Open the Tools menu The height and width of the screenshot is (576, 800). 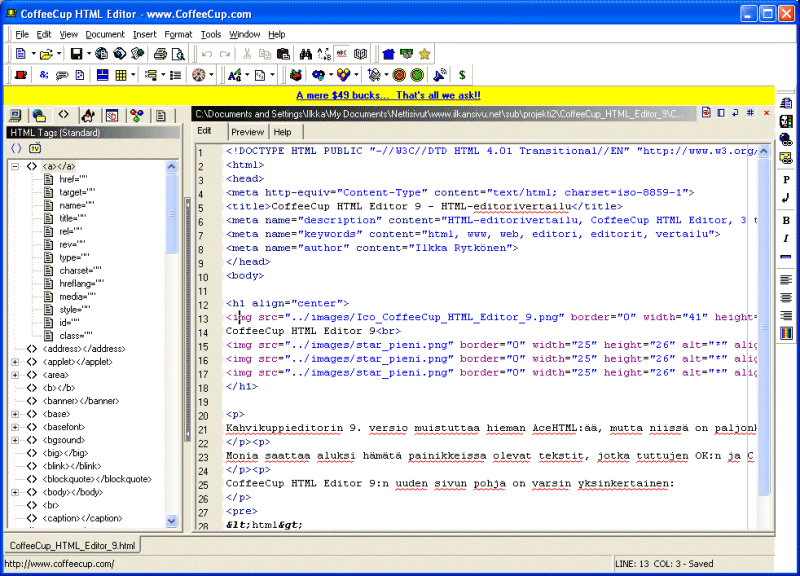point(211,34)
